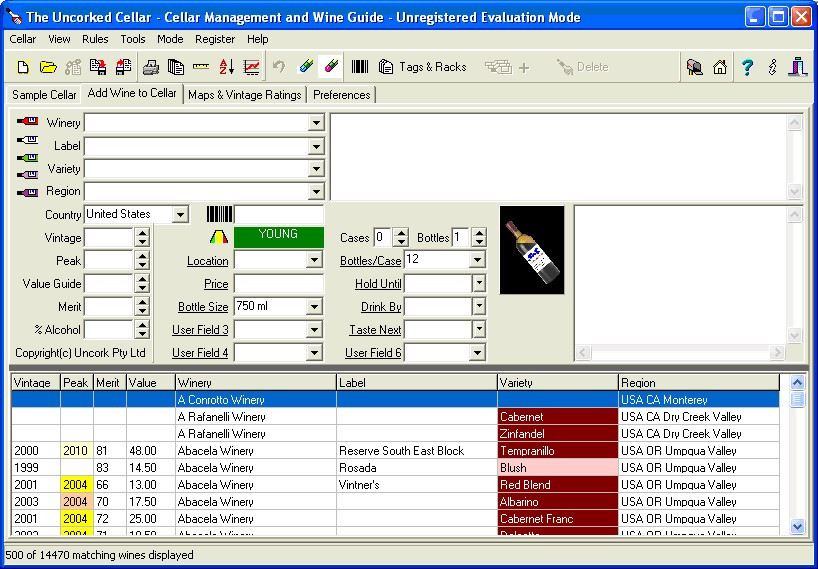Click the dark red Tempranillo variety cell
Screen dimensions: 818x569
tap(558, 451)
